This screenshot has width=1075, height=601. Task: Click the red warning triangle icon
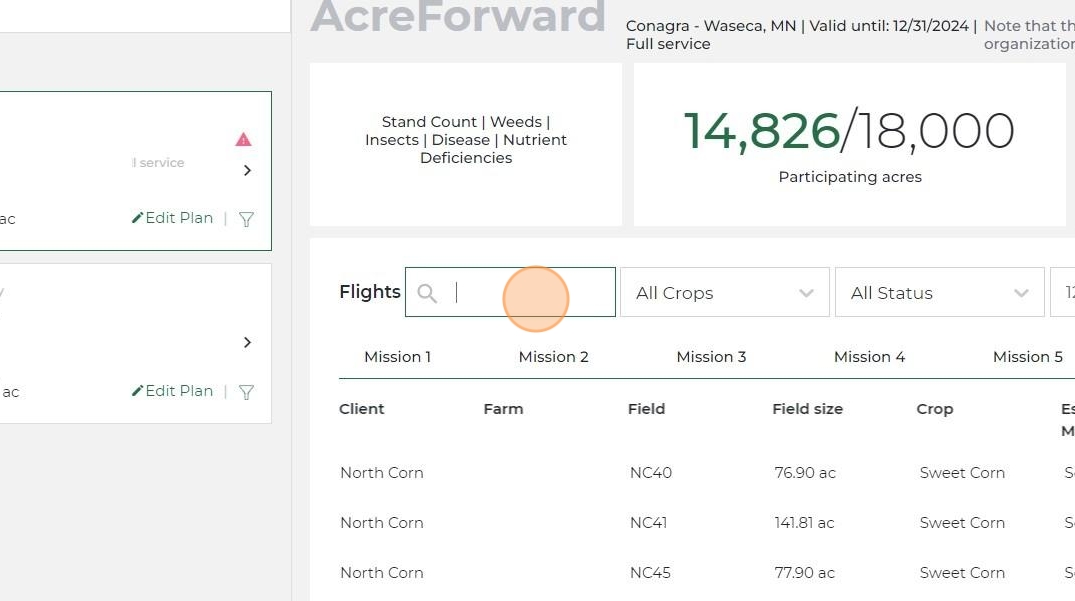coord(243,140)
